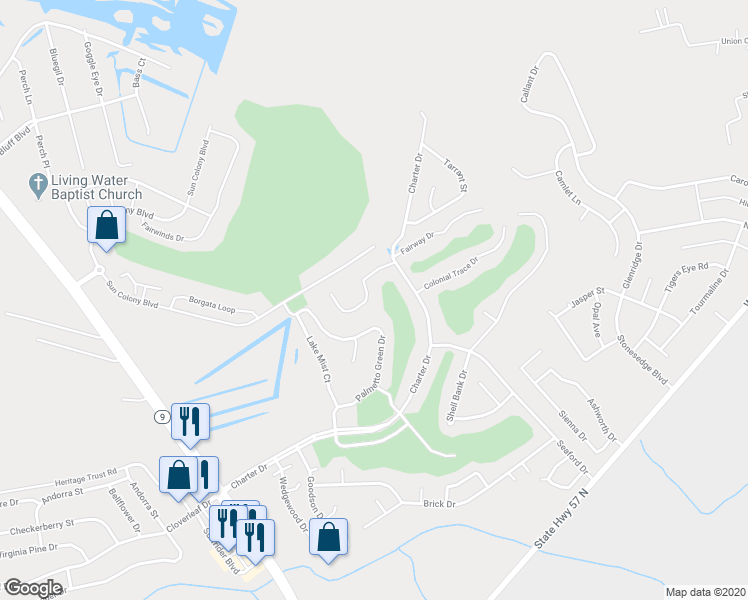The width and height of the screenshot is (748, 600).
Task: Select the Borgata Loop street label
Action: [212, 305]
